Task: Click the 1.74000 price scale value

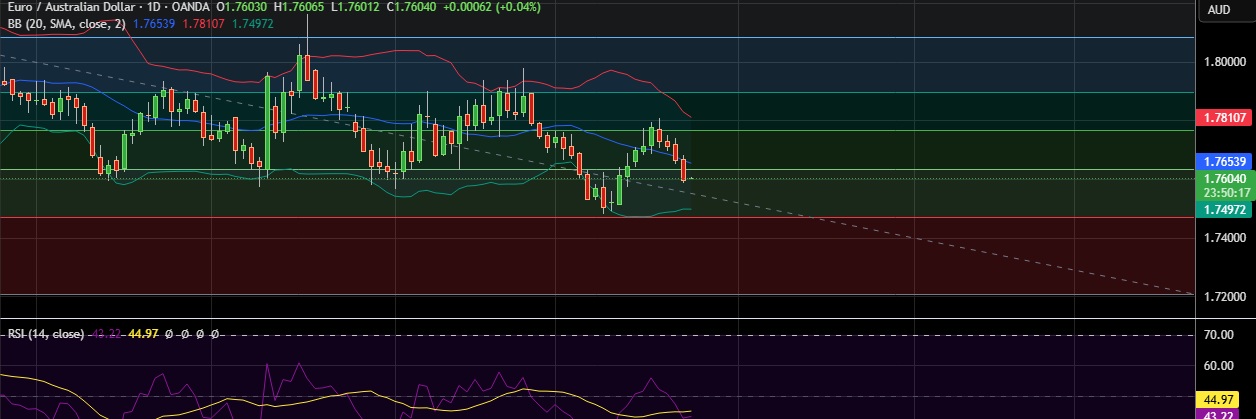Action: 1225,239
